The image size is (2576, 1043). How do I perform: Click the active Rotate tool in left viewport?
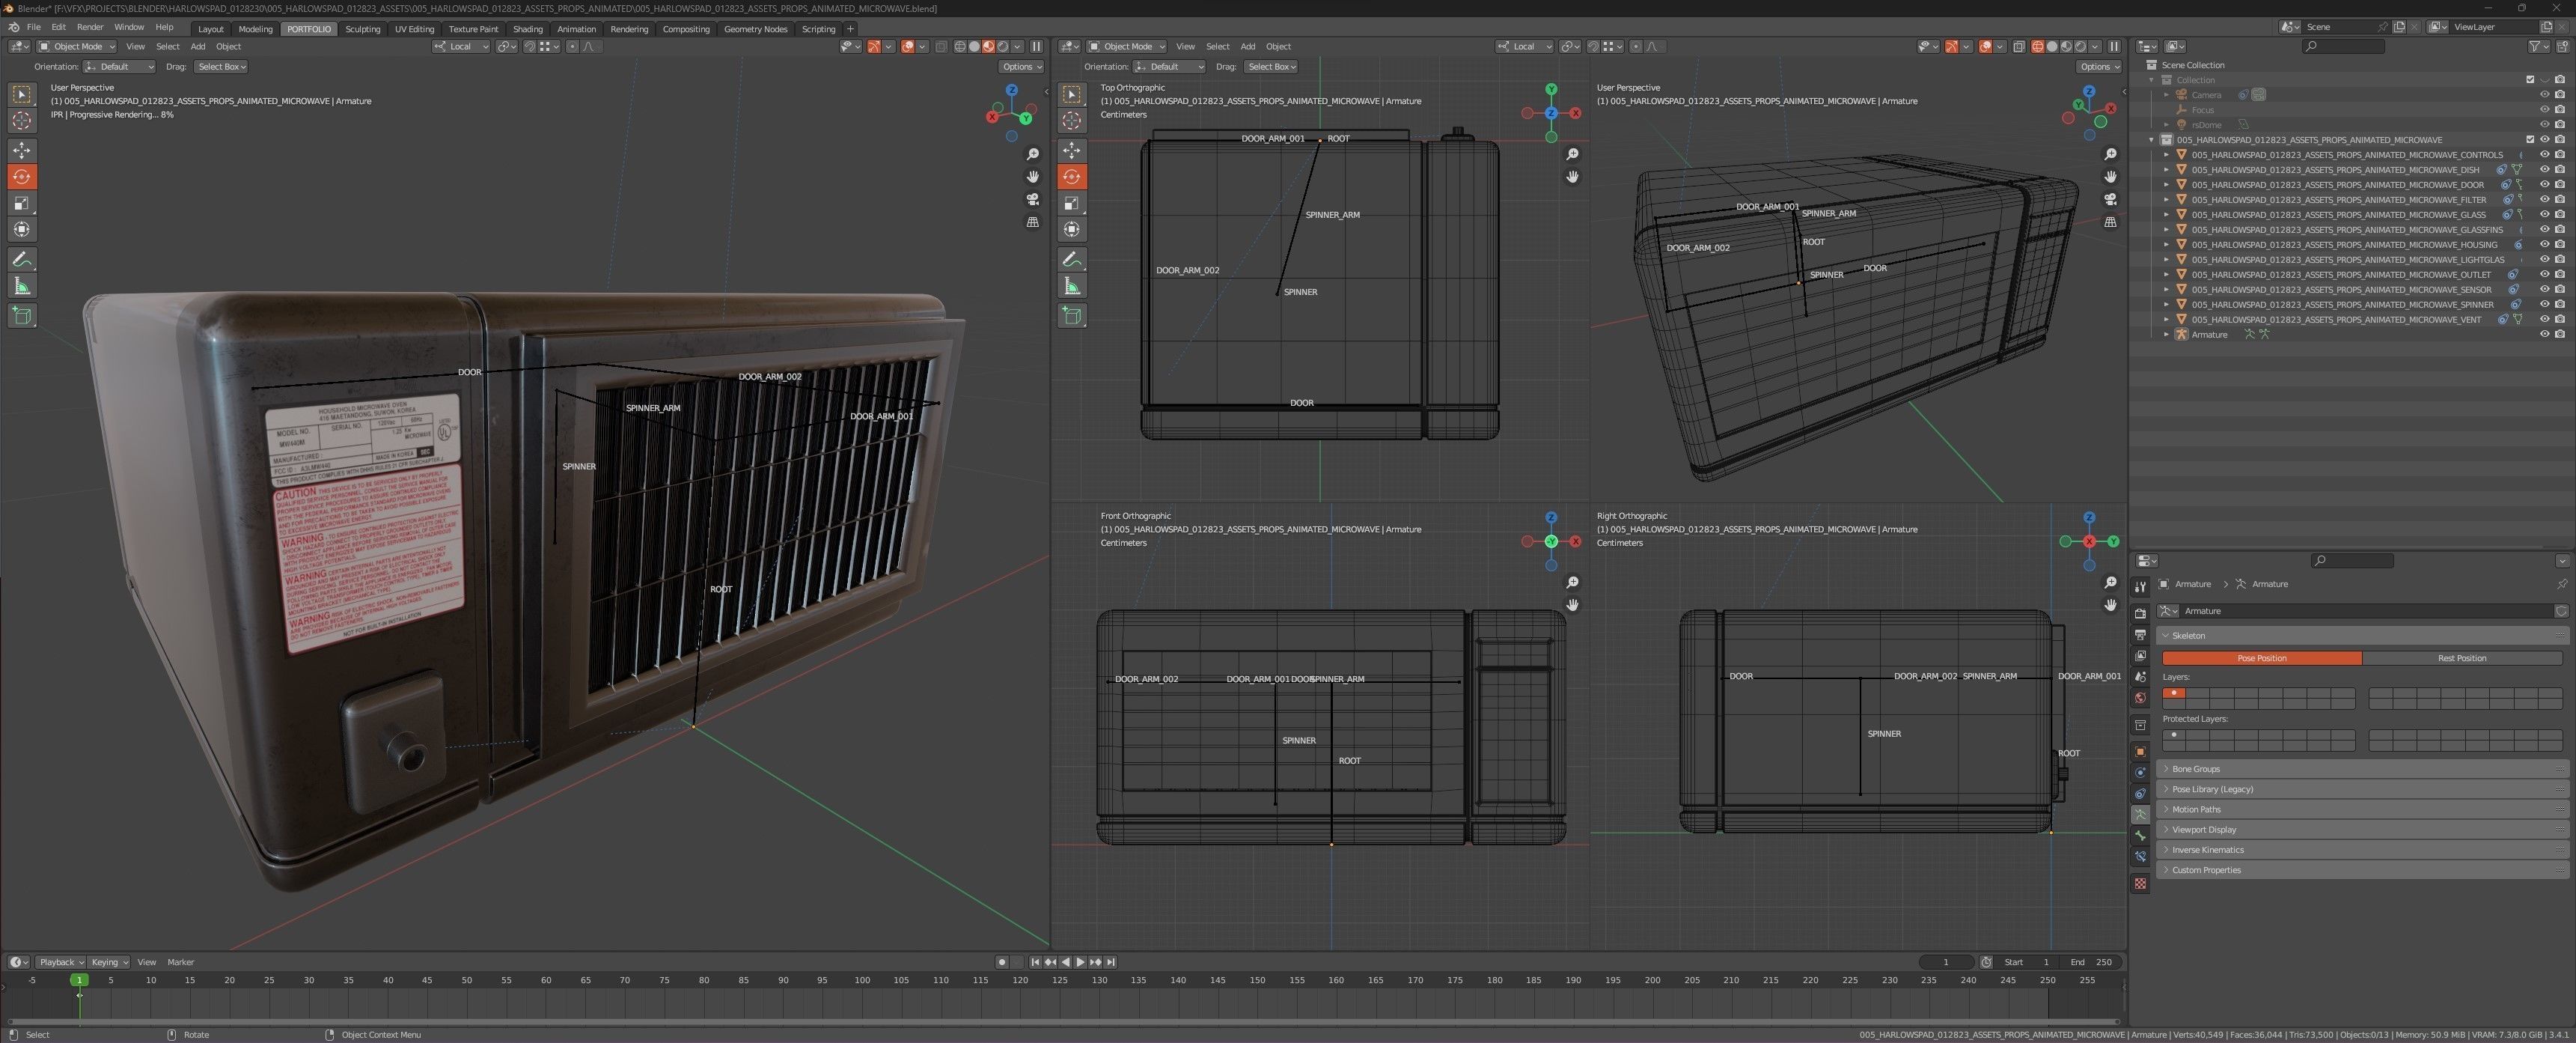pyautogui.click(x=22, y=177)
